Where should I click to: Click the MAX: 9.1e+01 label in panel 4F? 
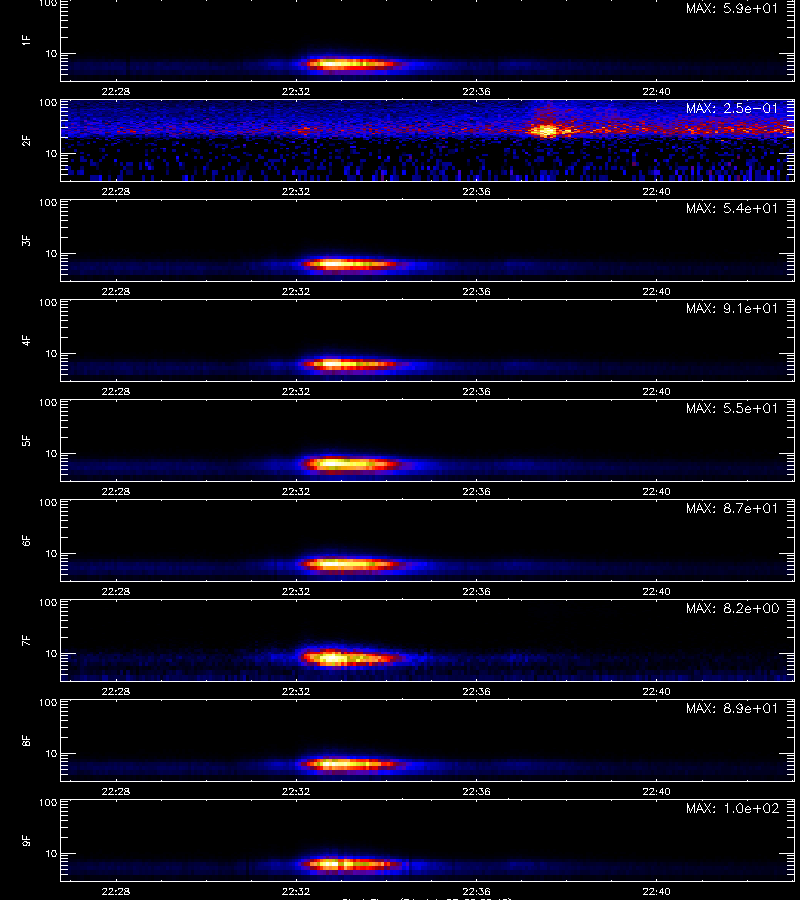(x=732, y=308)
